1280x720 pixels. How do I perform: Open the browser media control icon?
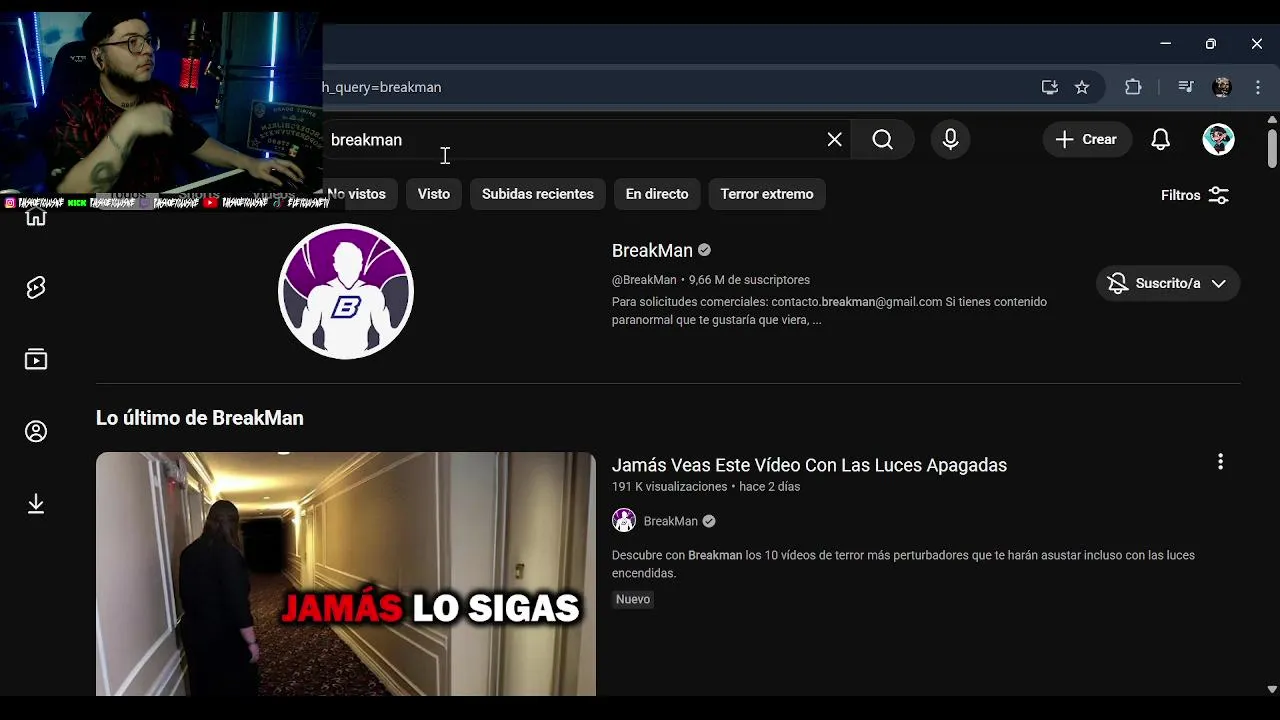tap(1186, 87)
